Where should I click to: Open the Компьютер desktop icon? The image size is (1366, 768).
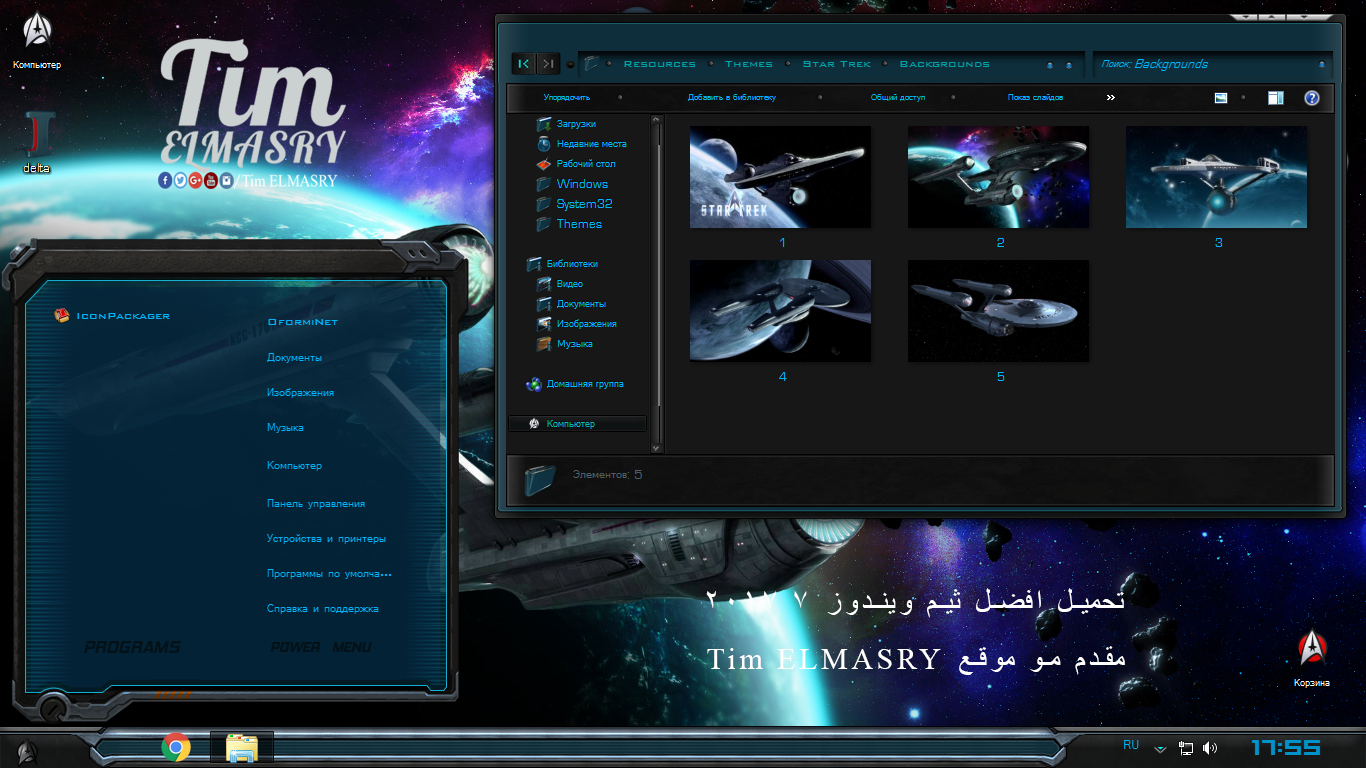37,40
